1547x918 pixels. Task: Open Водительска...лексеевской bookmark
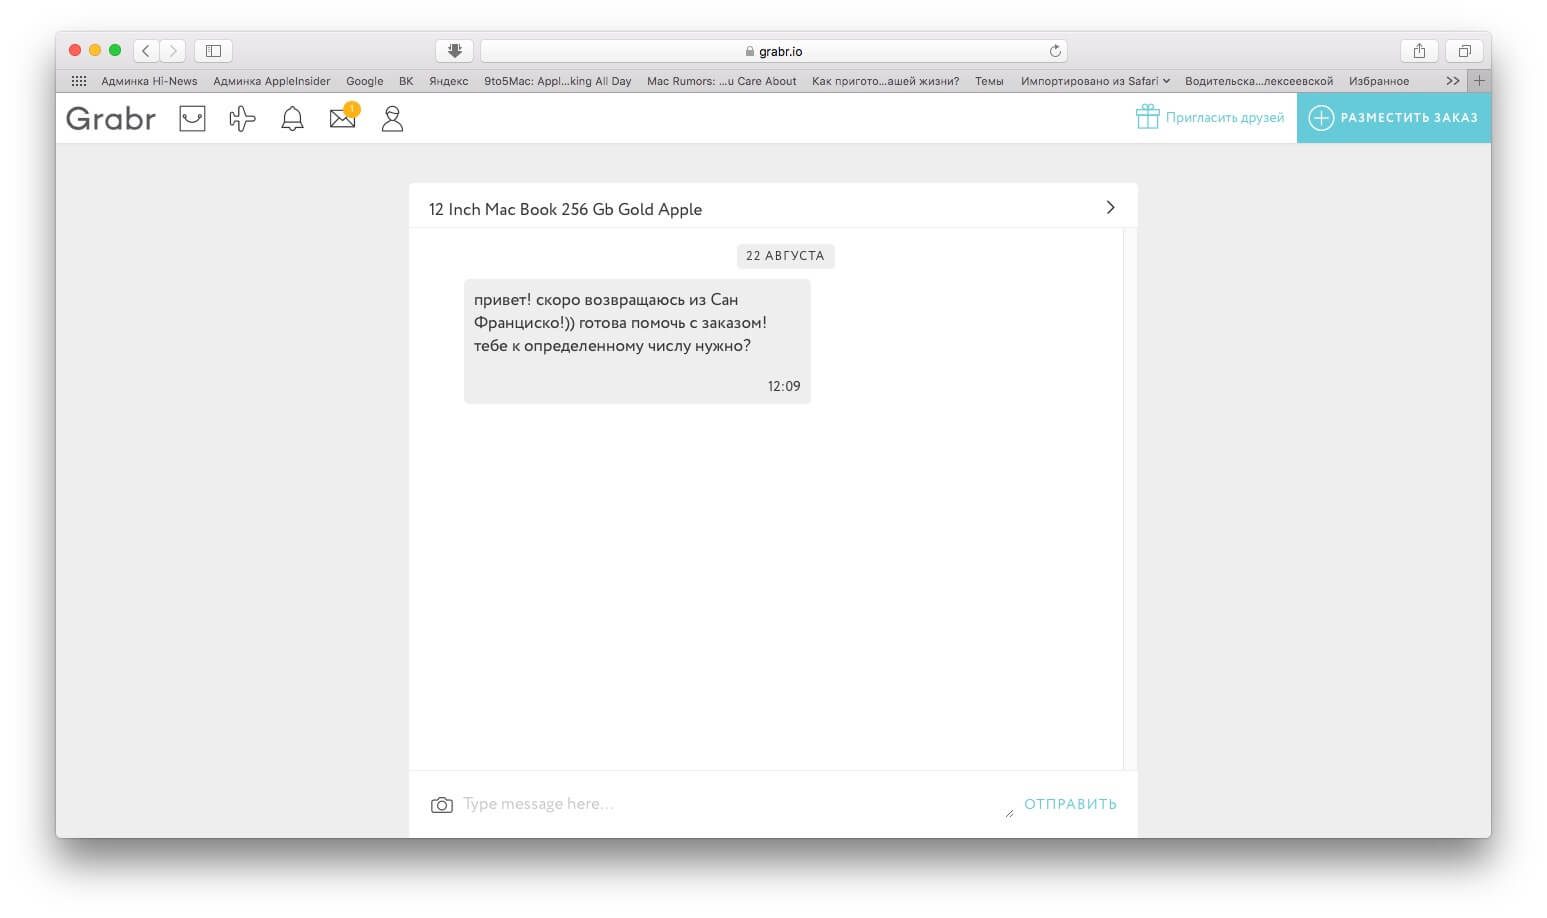coord(1258,81)
